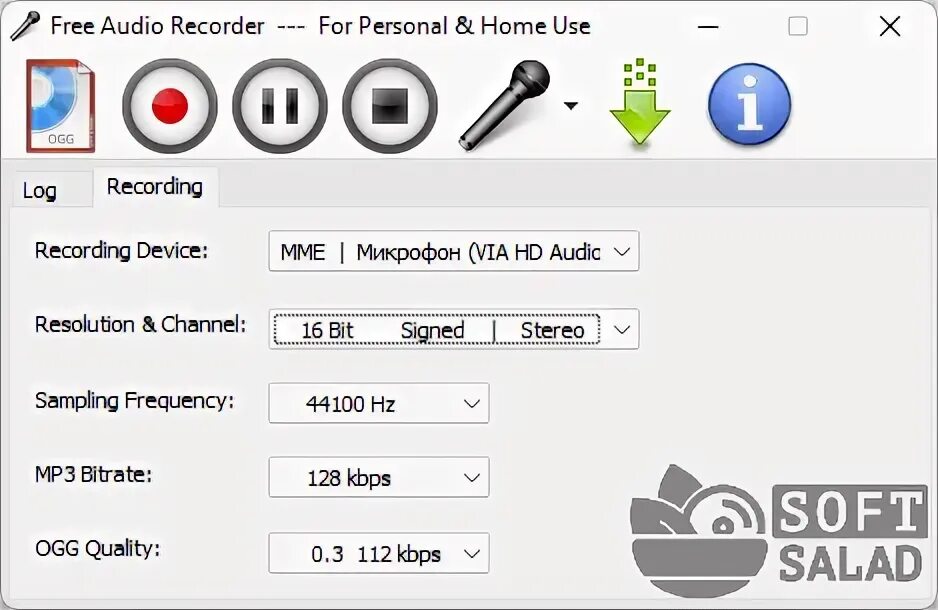Click the Sampling Frequency label
Screen dimensions: 938x610
point(135,401)
